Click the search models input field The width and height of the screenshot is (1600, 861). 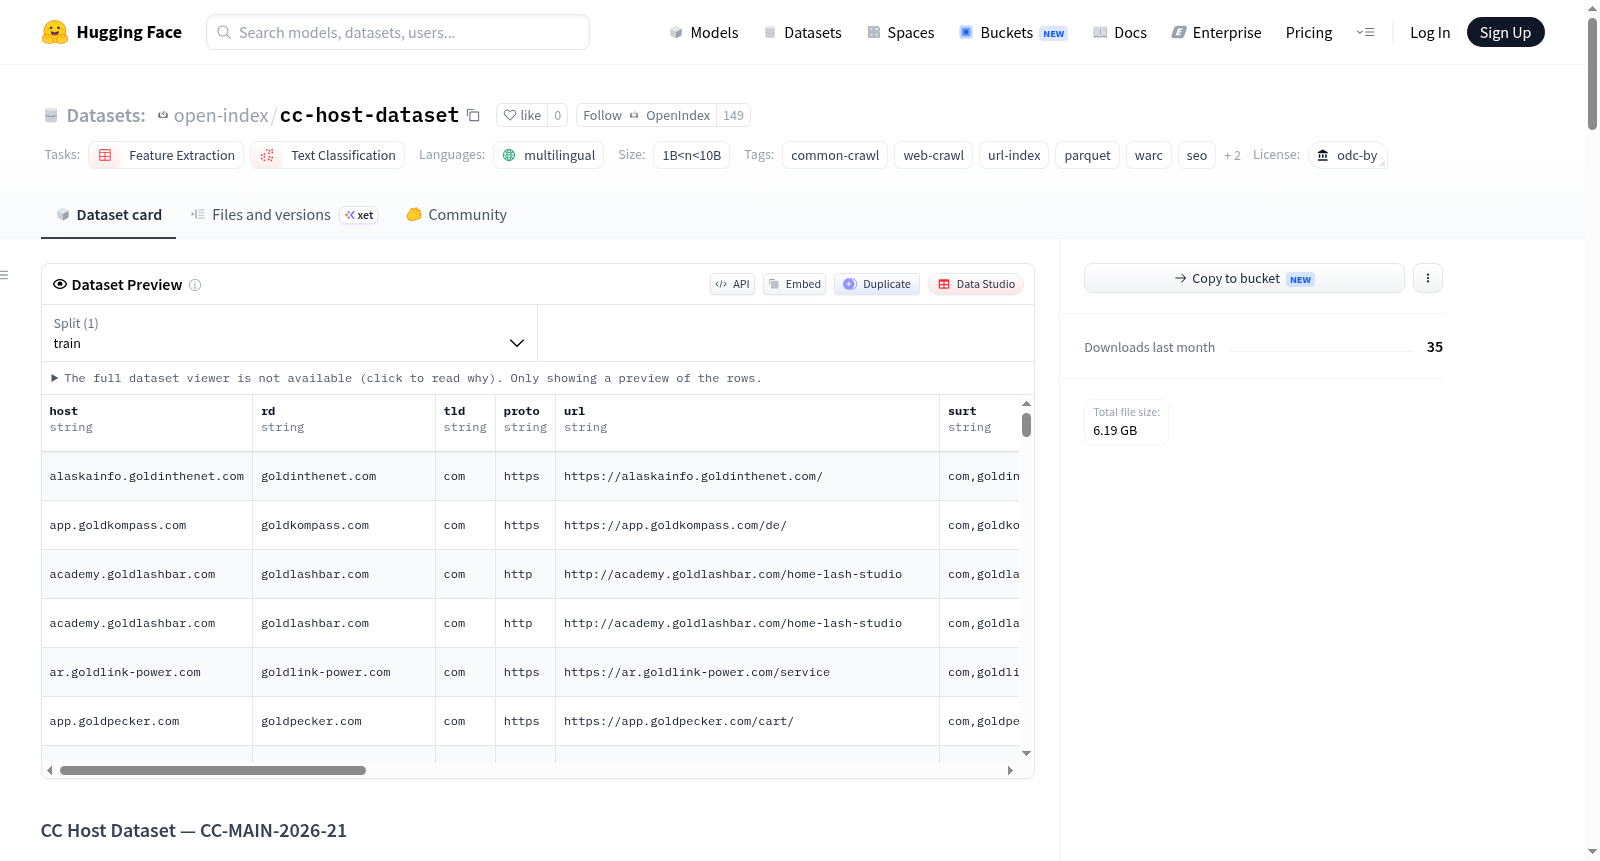(x=398, y=32)
